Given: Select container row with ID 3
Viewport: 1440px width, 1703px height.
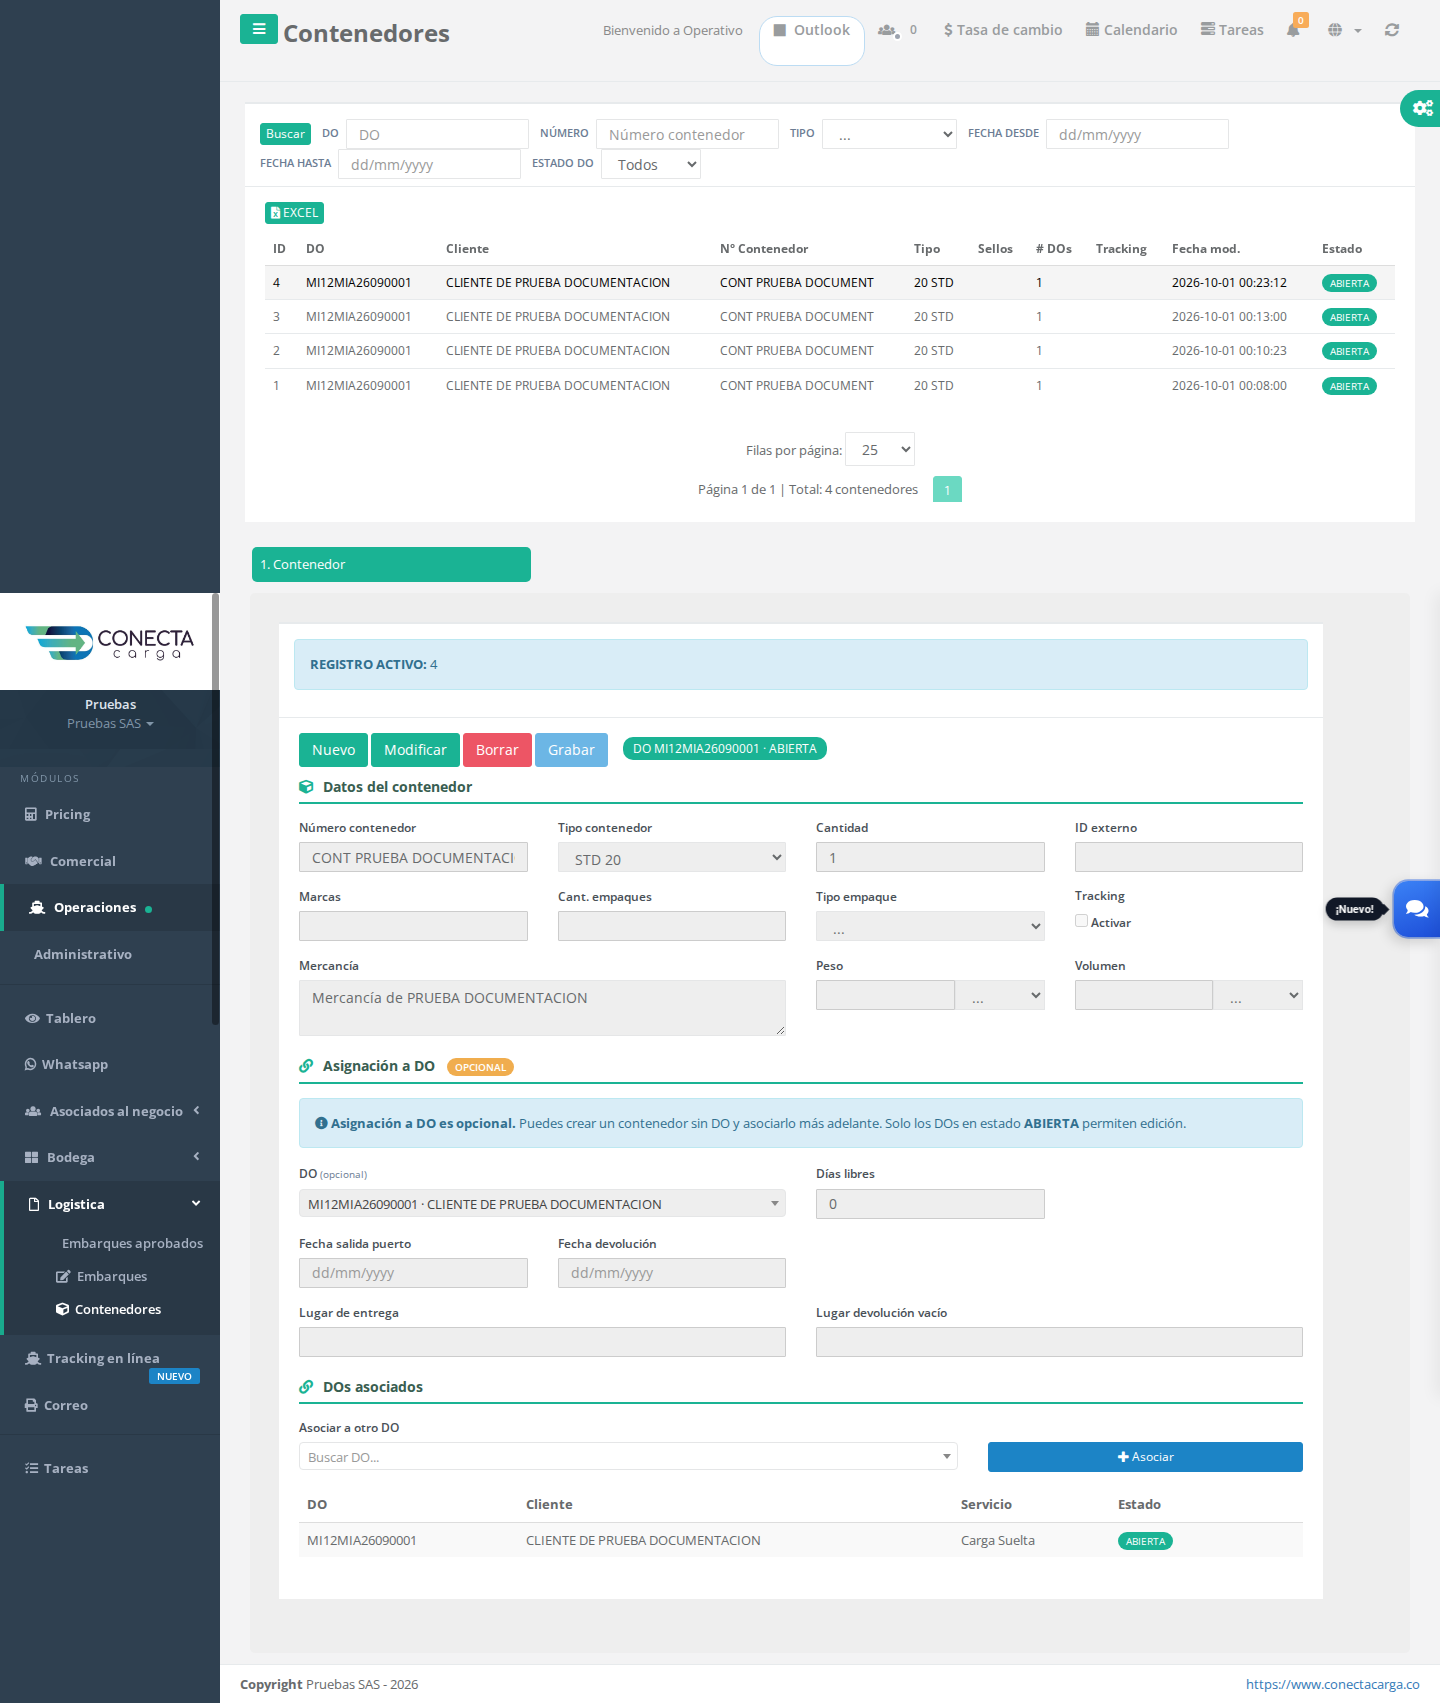Looking at the screenshot, I should pos(830,317).
